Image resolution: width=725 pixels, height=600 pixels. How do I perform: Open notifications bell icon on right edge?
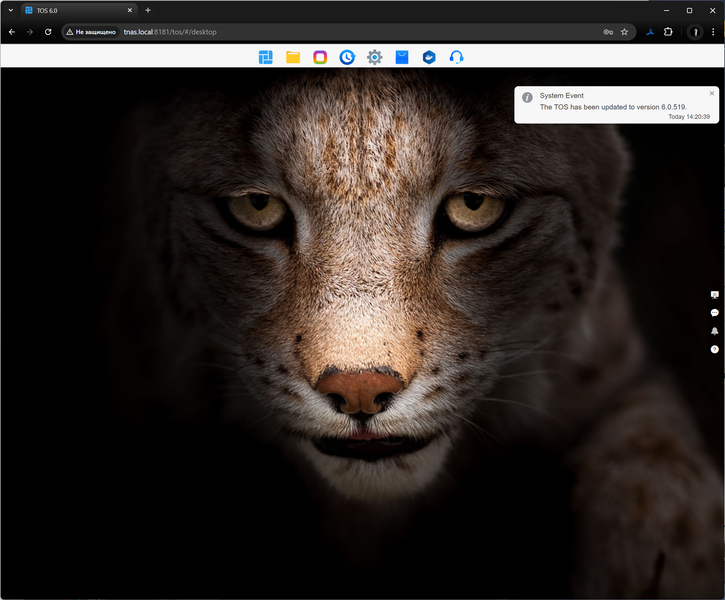coord(714,331)
